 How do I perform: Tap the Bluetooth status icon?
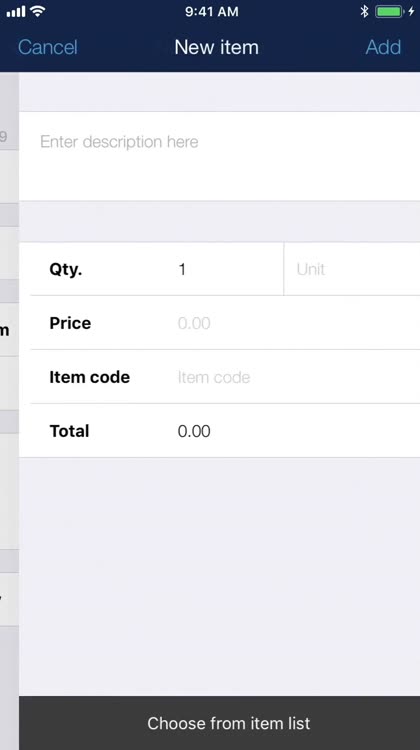[365, 11]
